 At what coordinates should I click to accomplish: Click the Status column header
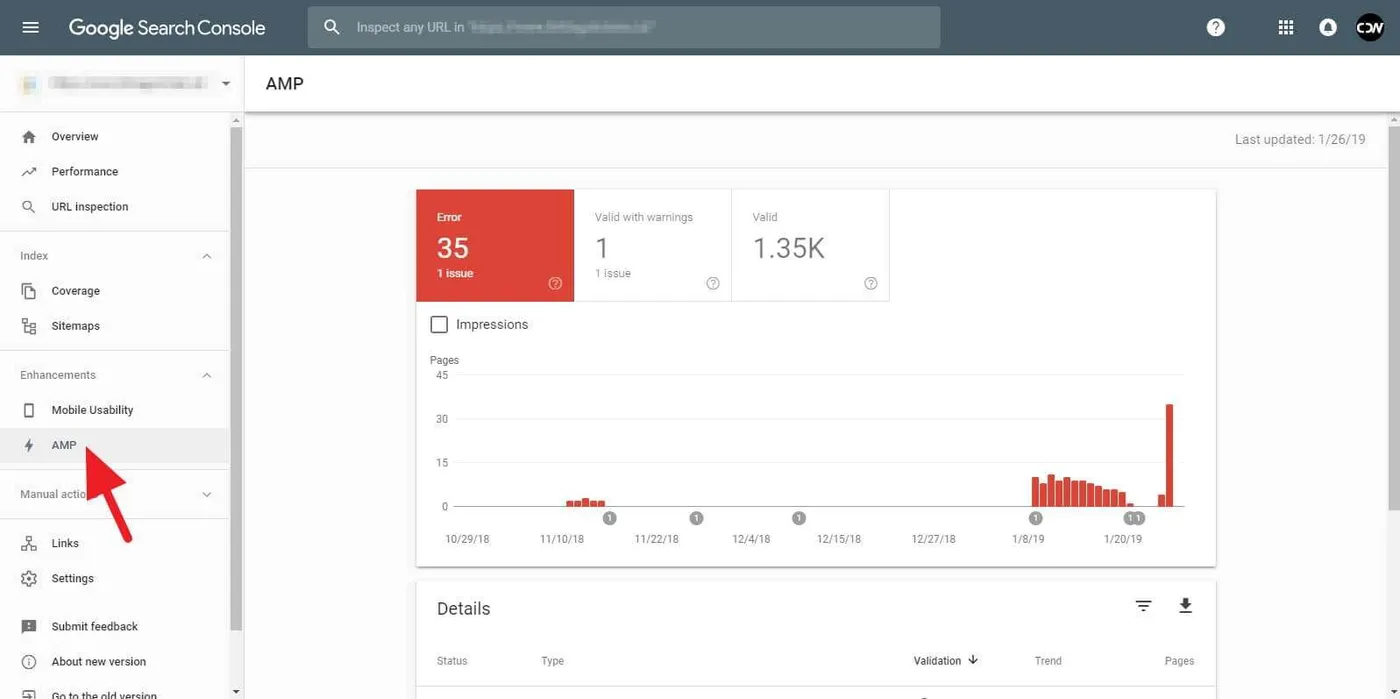[x=452, y=661]
